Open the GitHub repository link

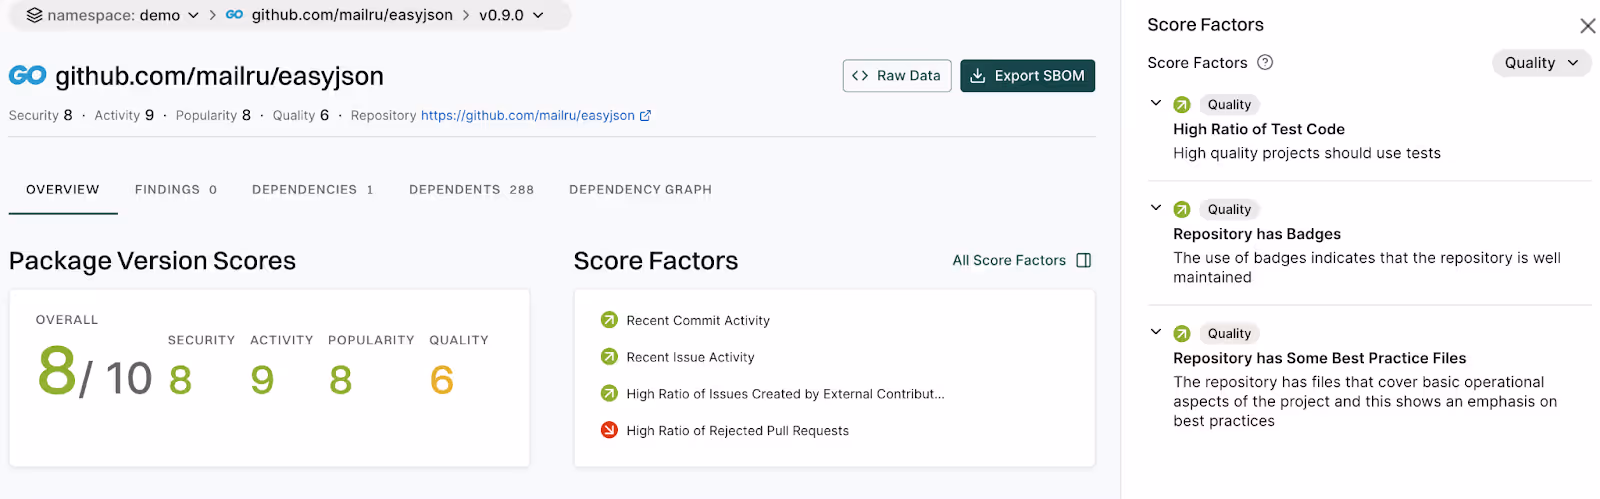point(528,116)
